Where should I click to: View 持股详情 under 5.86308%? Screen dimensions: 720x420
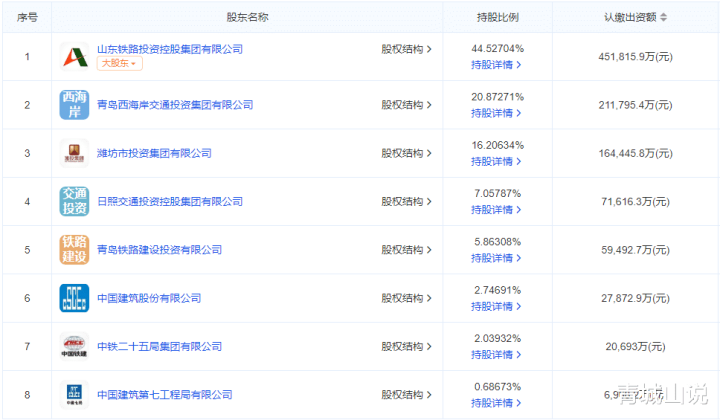coord(496,258)
